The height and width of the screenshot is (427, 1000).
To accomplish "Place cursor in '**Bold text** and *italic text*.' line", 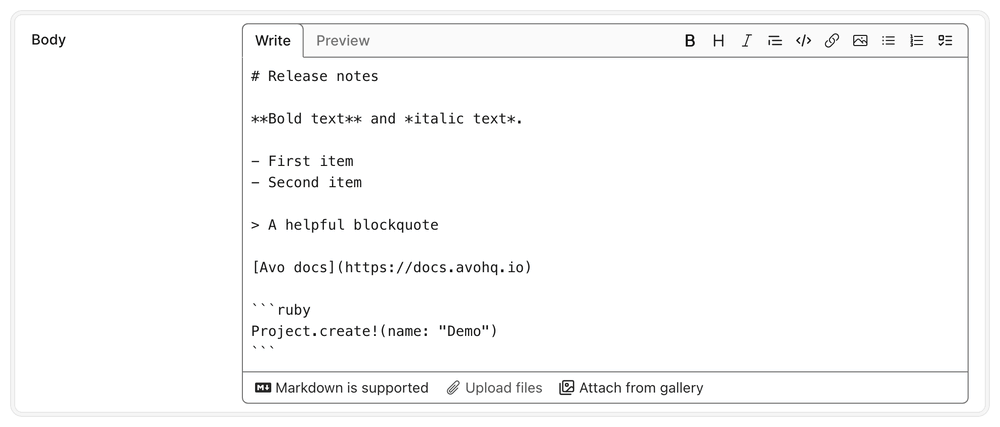I will 387,119.
